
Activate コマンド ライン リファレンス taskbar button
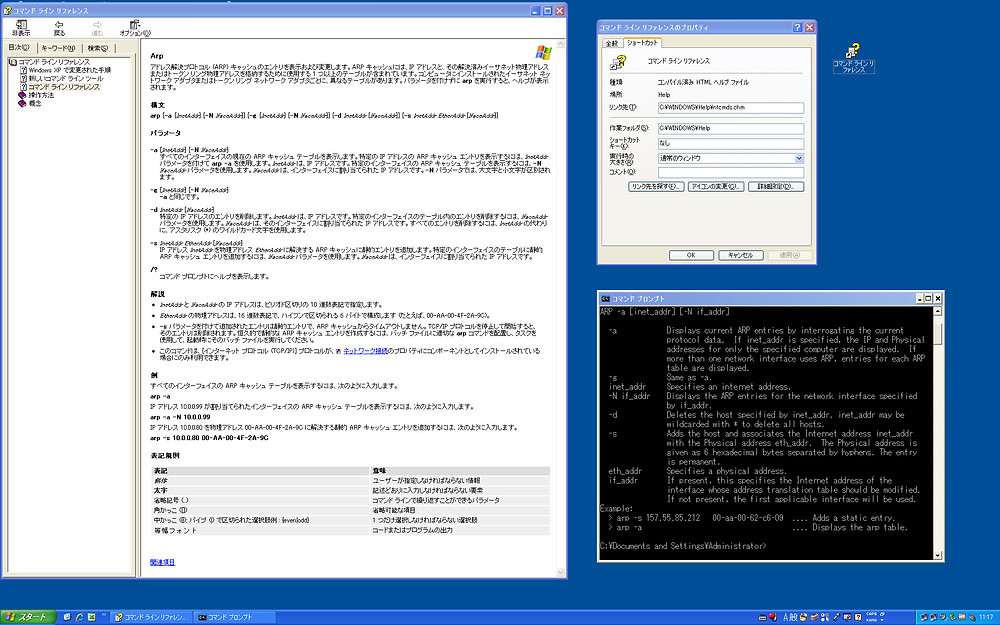tap(152, 617)
